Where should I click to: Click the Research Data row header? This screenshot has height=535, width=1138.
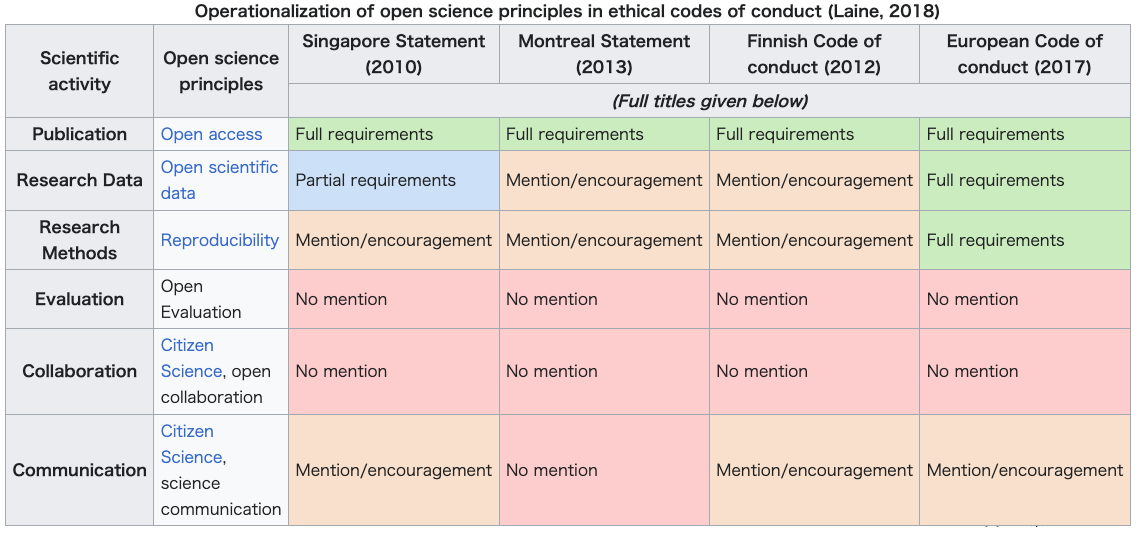80,180
